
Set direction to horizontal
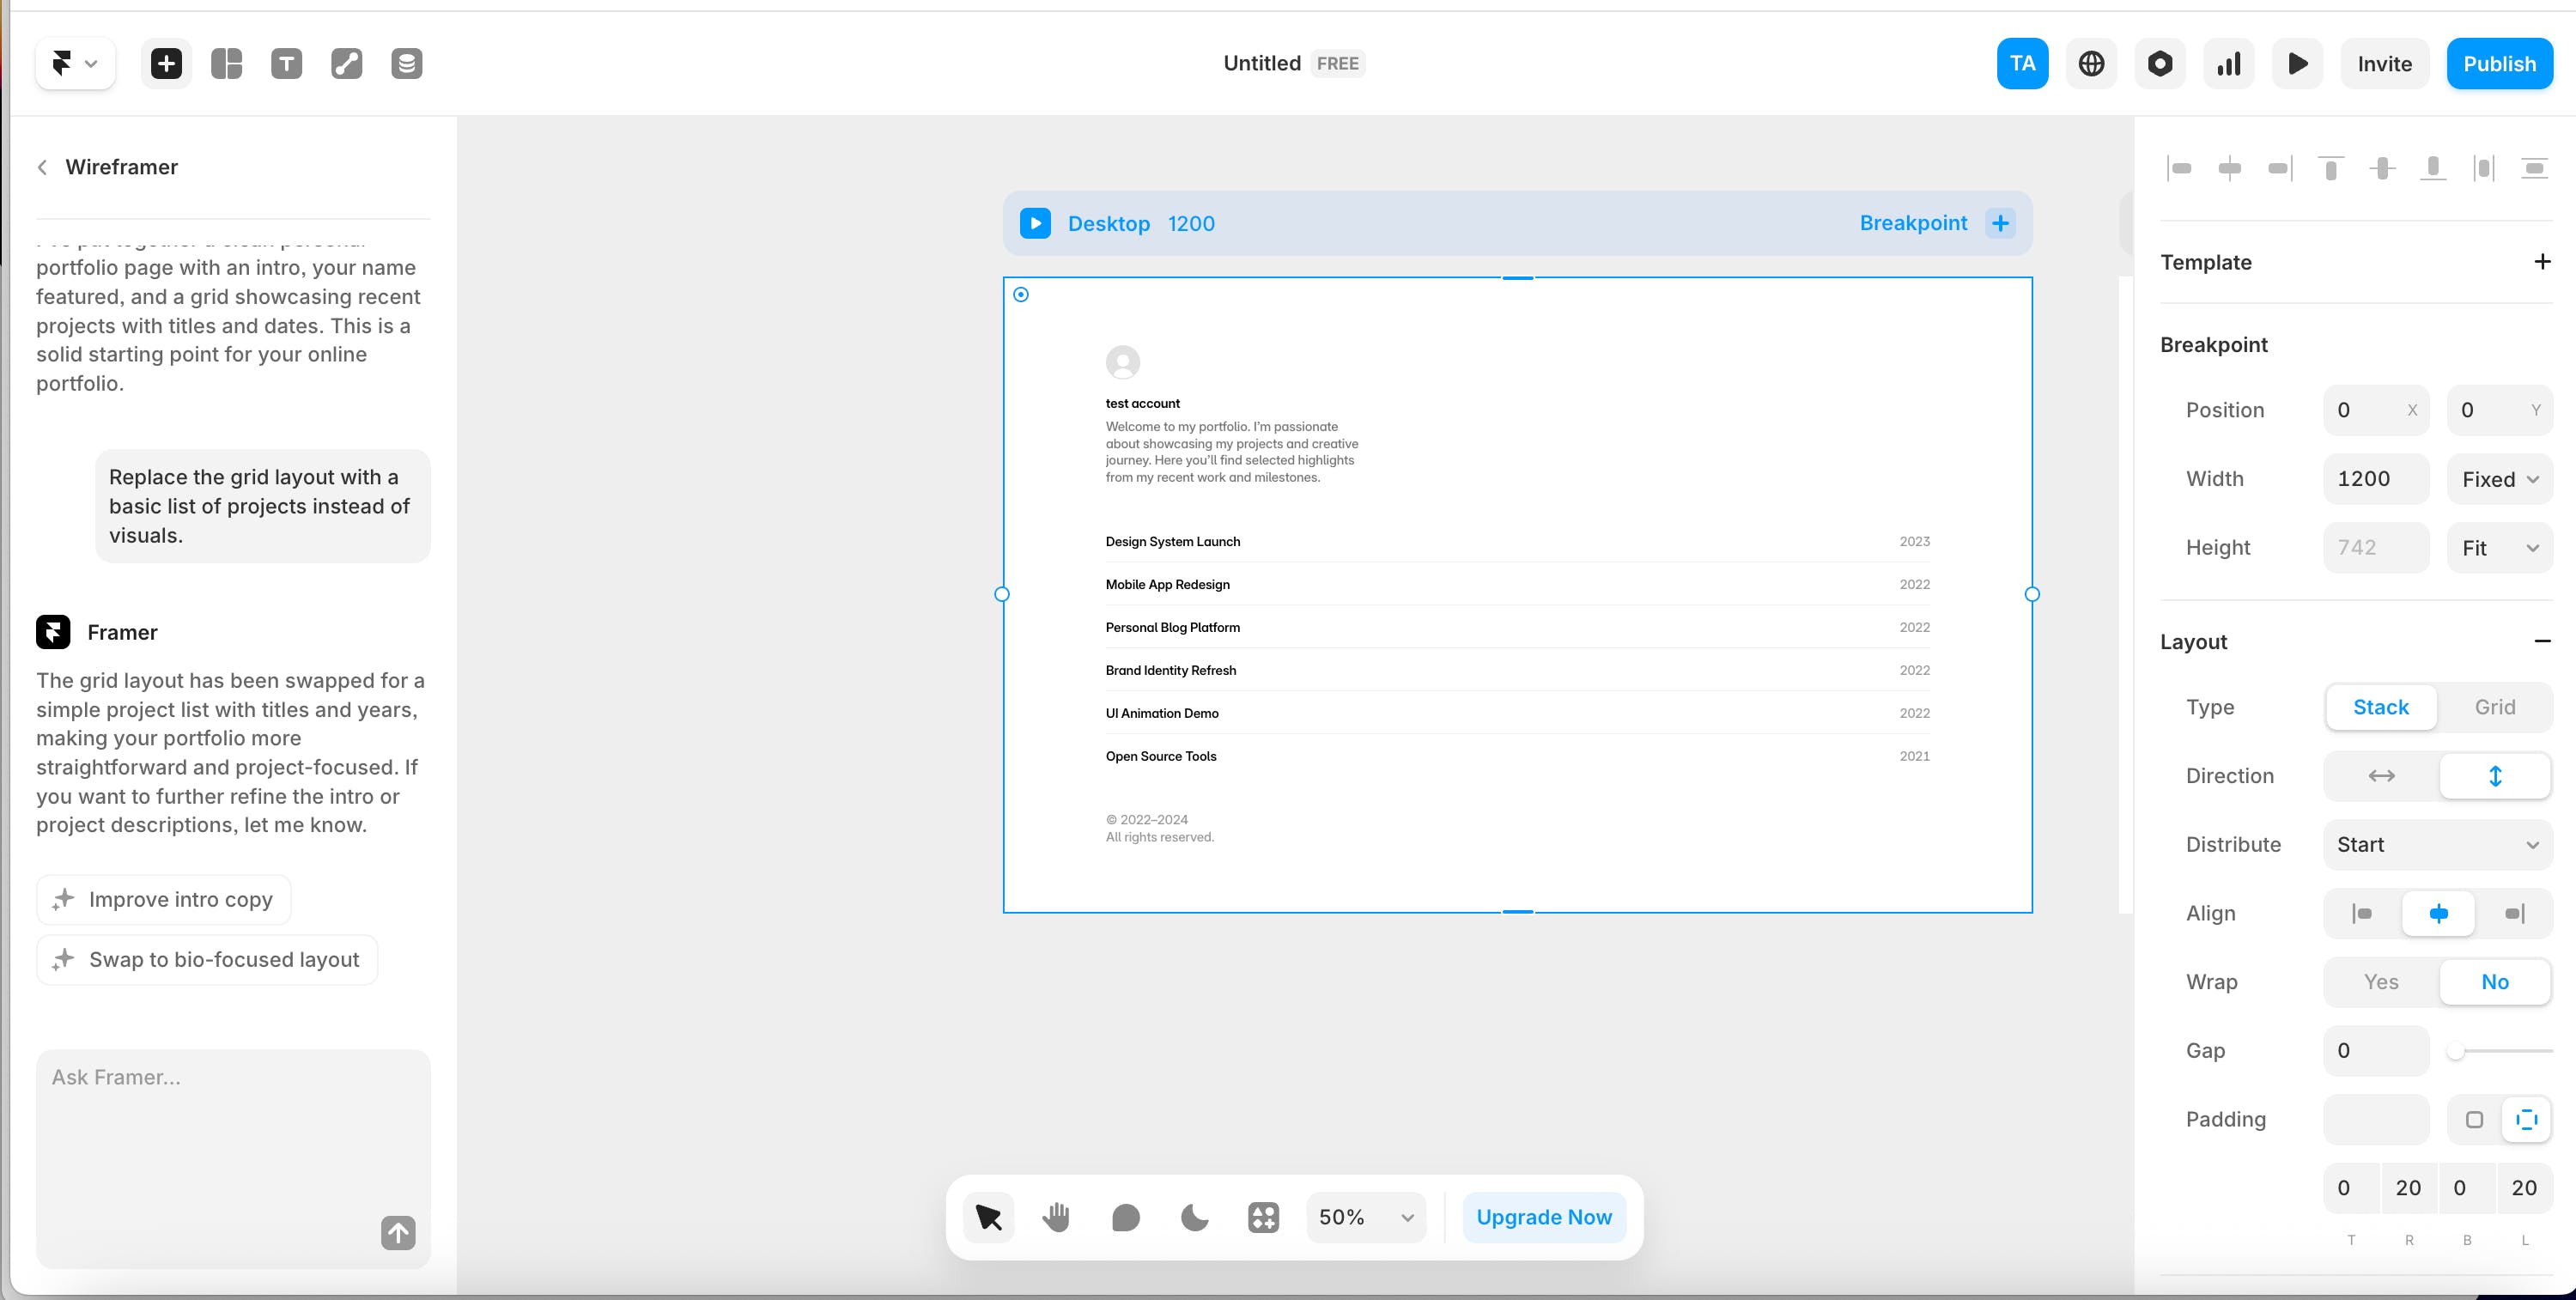(2381, 776)
